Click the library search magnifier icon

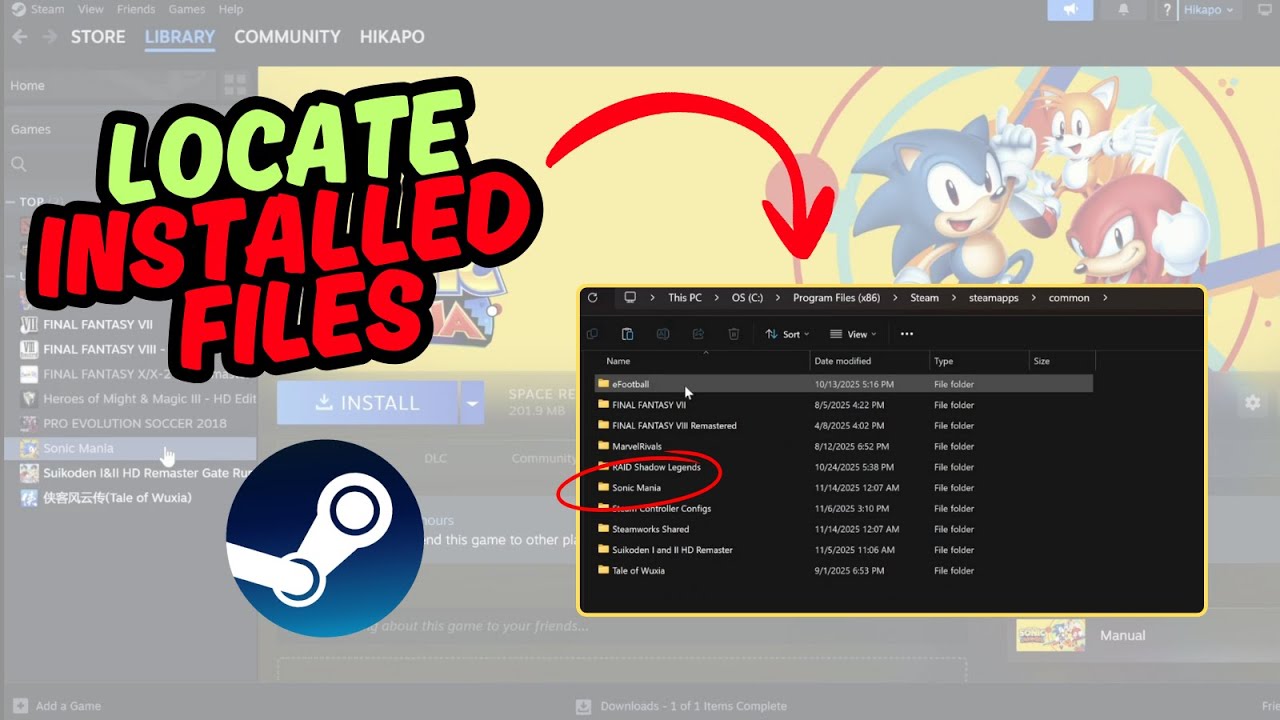coord(18,164)
